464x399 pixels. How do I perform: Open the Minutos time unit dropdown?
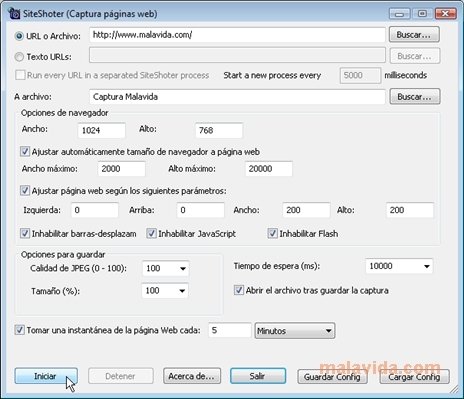295,331
